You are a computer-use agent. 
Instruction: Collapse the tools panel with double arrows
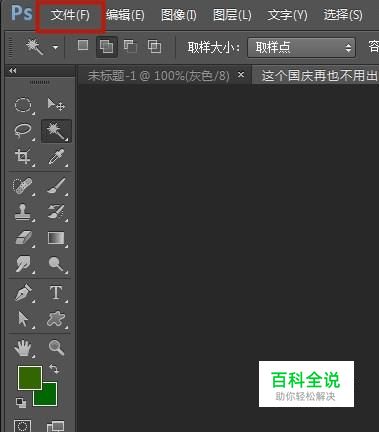(13, 71)
